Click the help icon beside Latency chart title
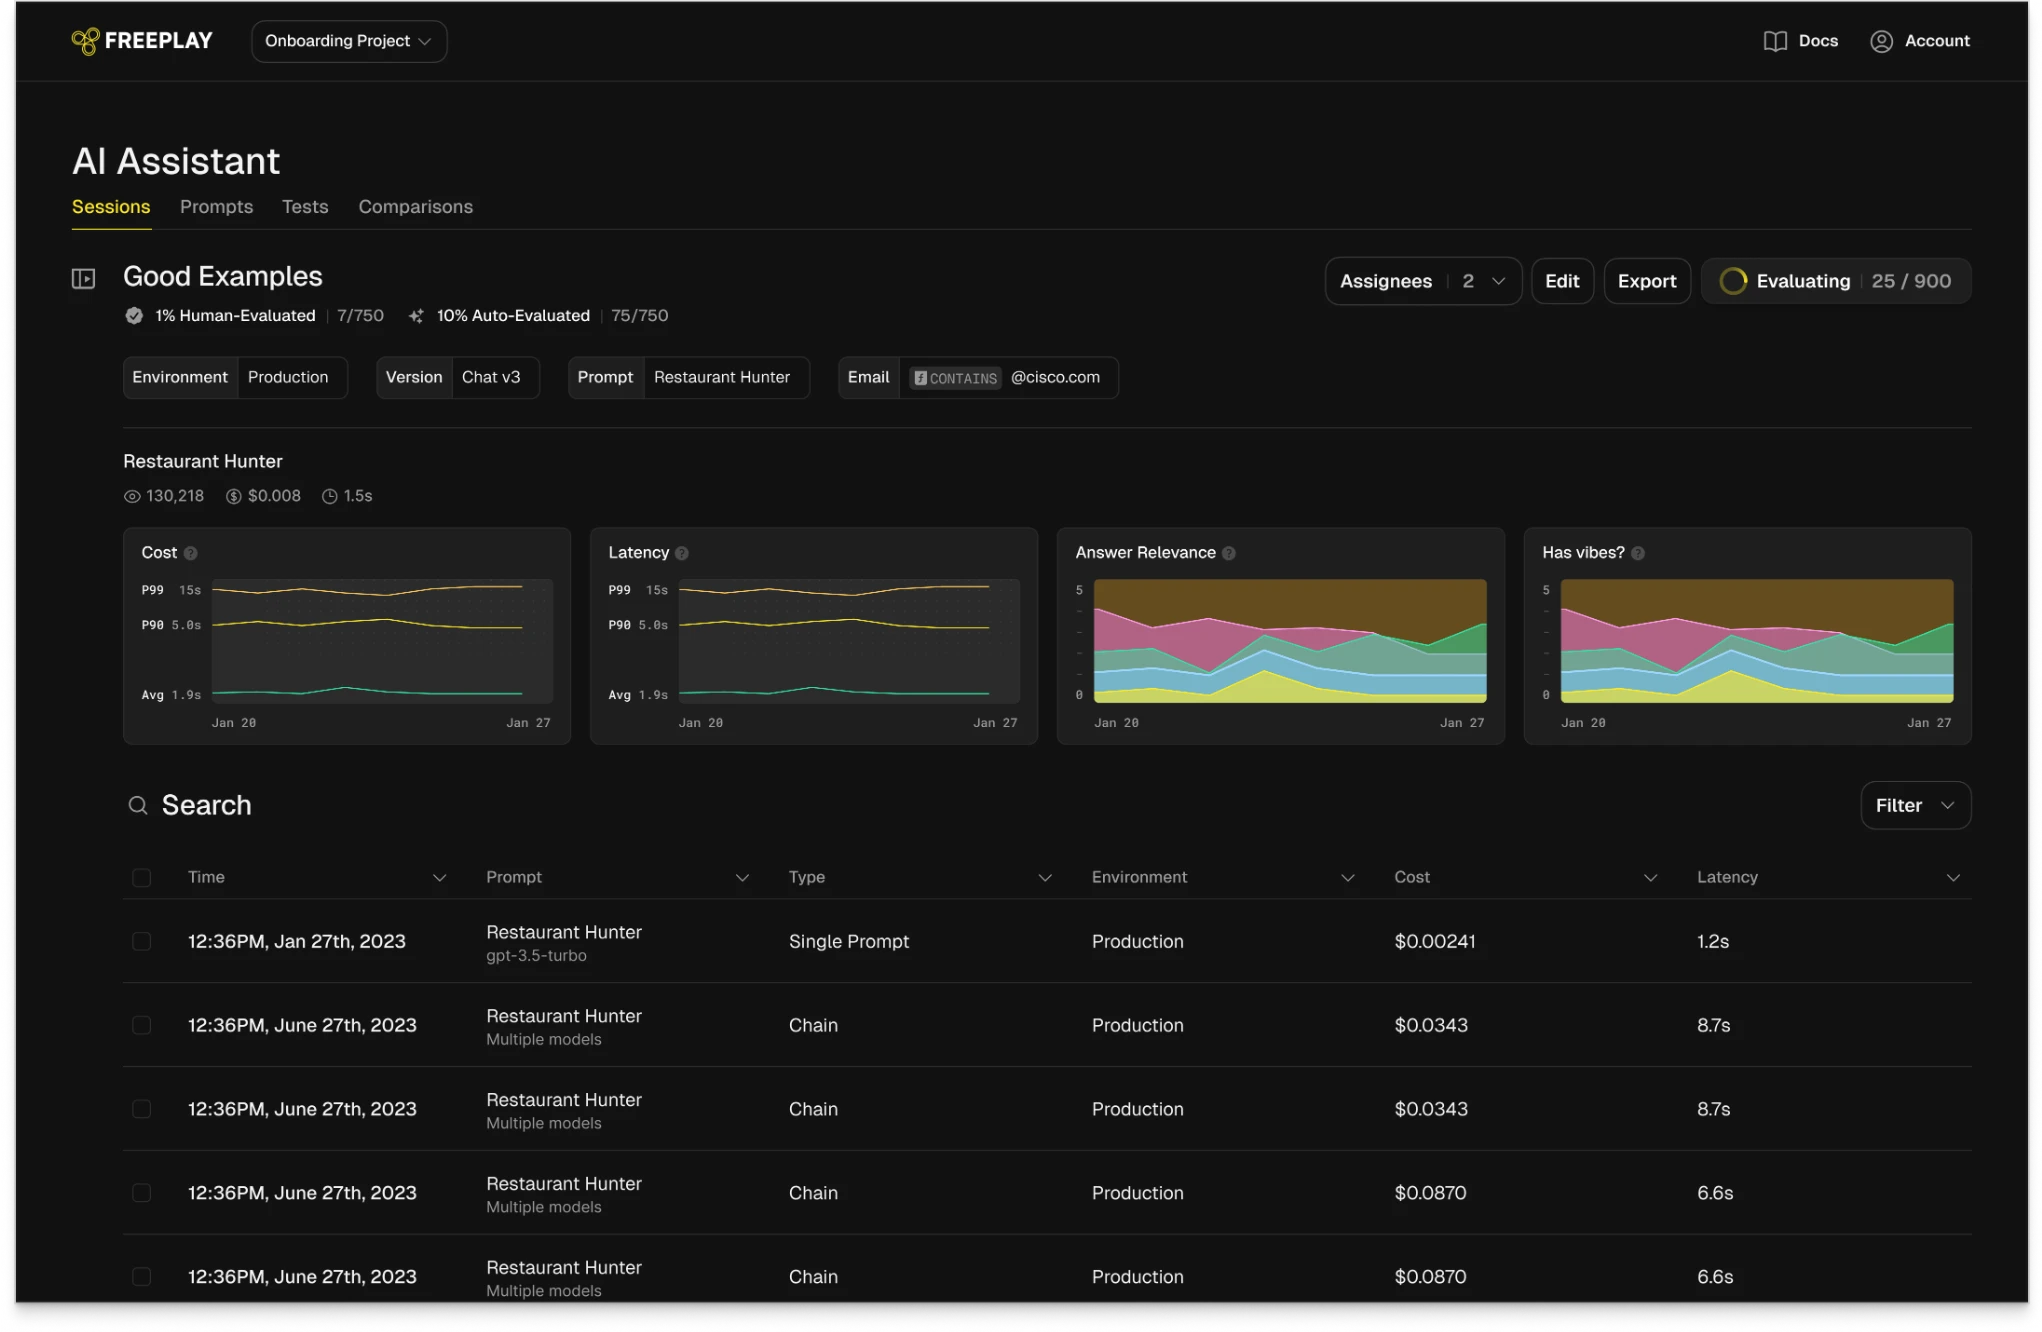Image resolution: width=2042 pixels, height=1332 pixels. 682,554
